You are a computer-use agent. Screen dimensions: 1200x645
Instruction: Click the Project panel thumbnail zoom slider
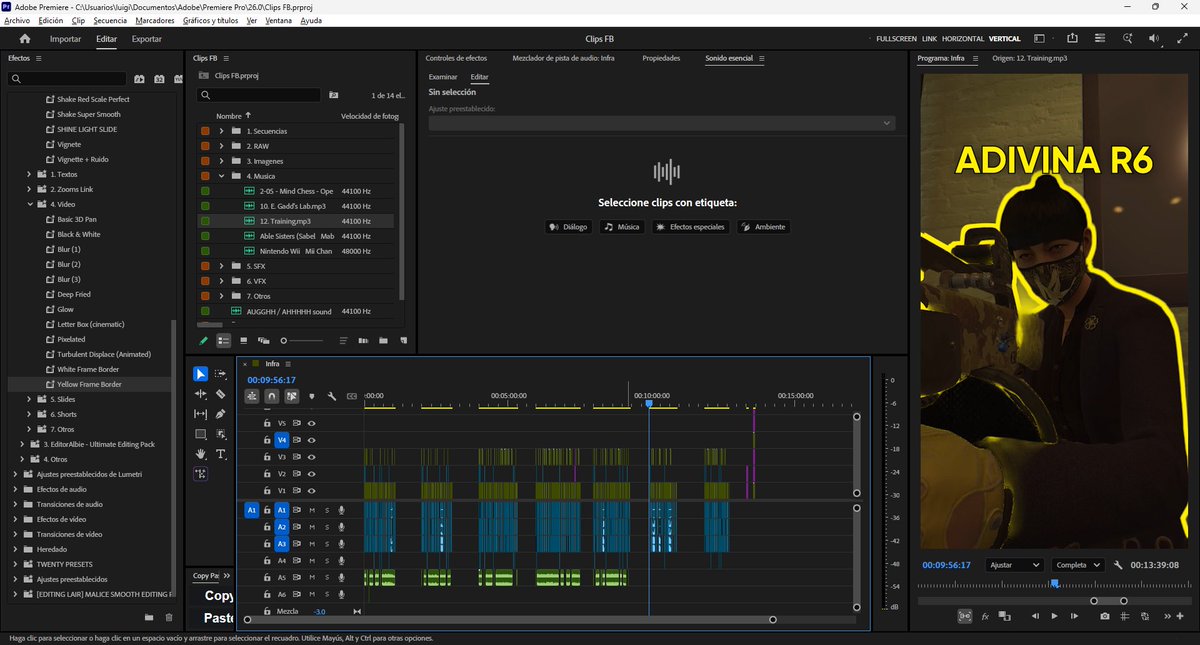301,341
